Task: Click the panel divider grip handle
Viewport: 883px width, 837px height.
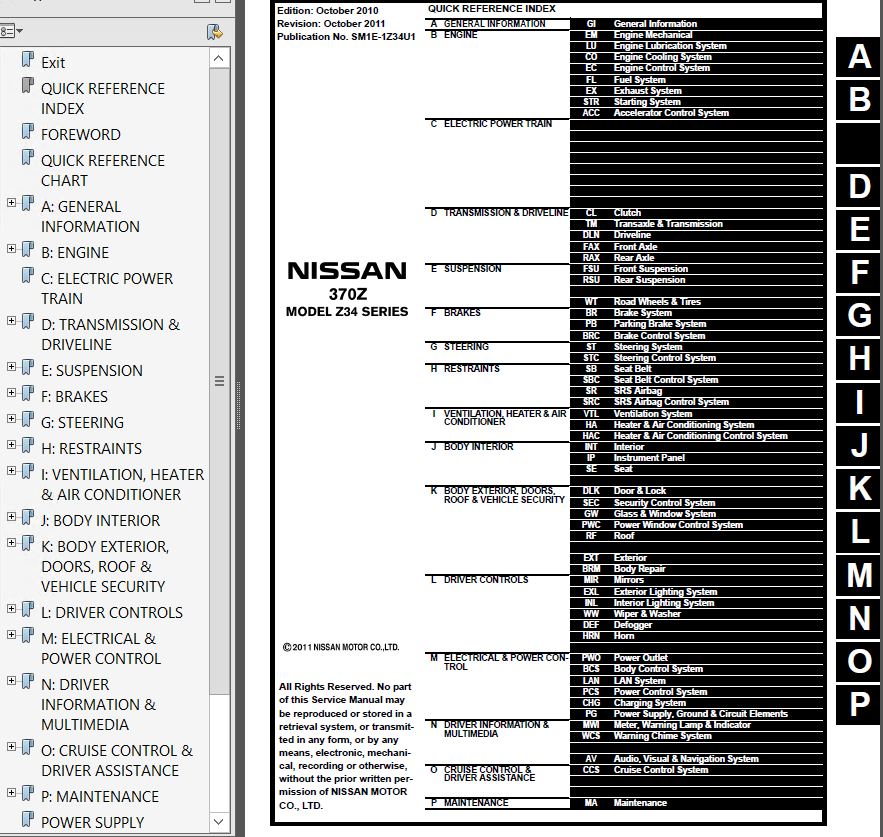Action: coord(239,406)
